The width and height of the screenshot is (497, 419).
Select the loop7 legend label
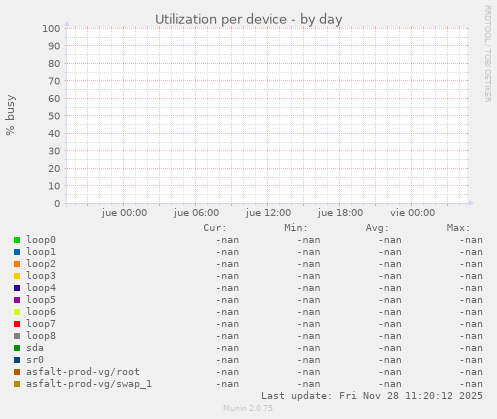pos(41,324)
